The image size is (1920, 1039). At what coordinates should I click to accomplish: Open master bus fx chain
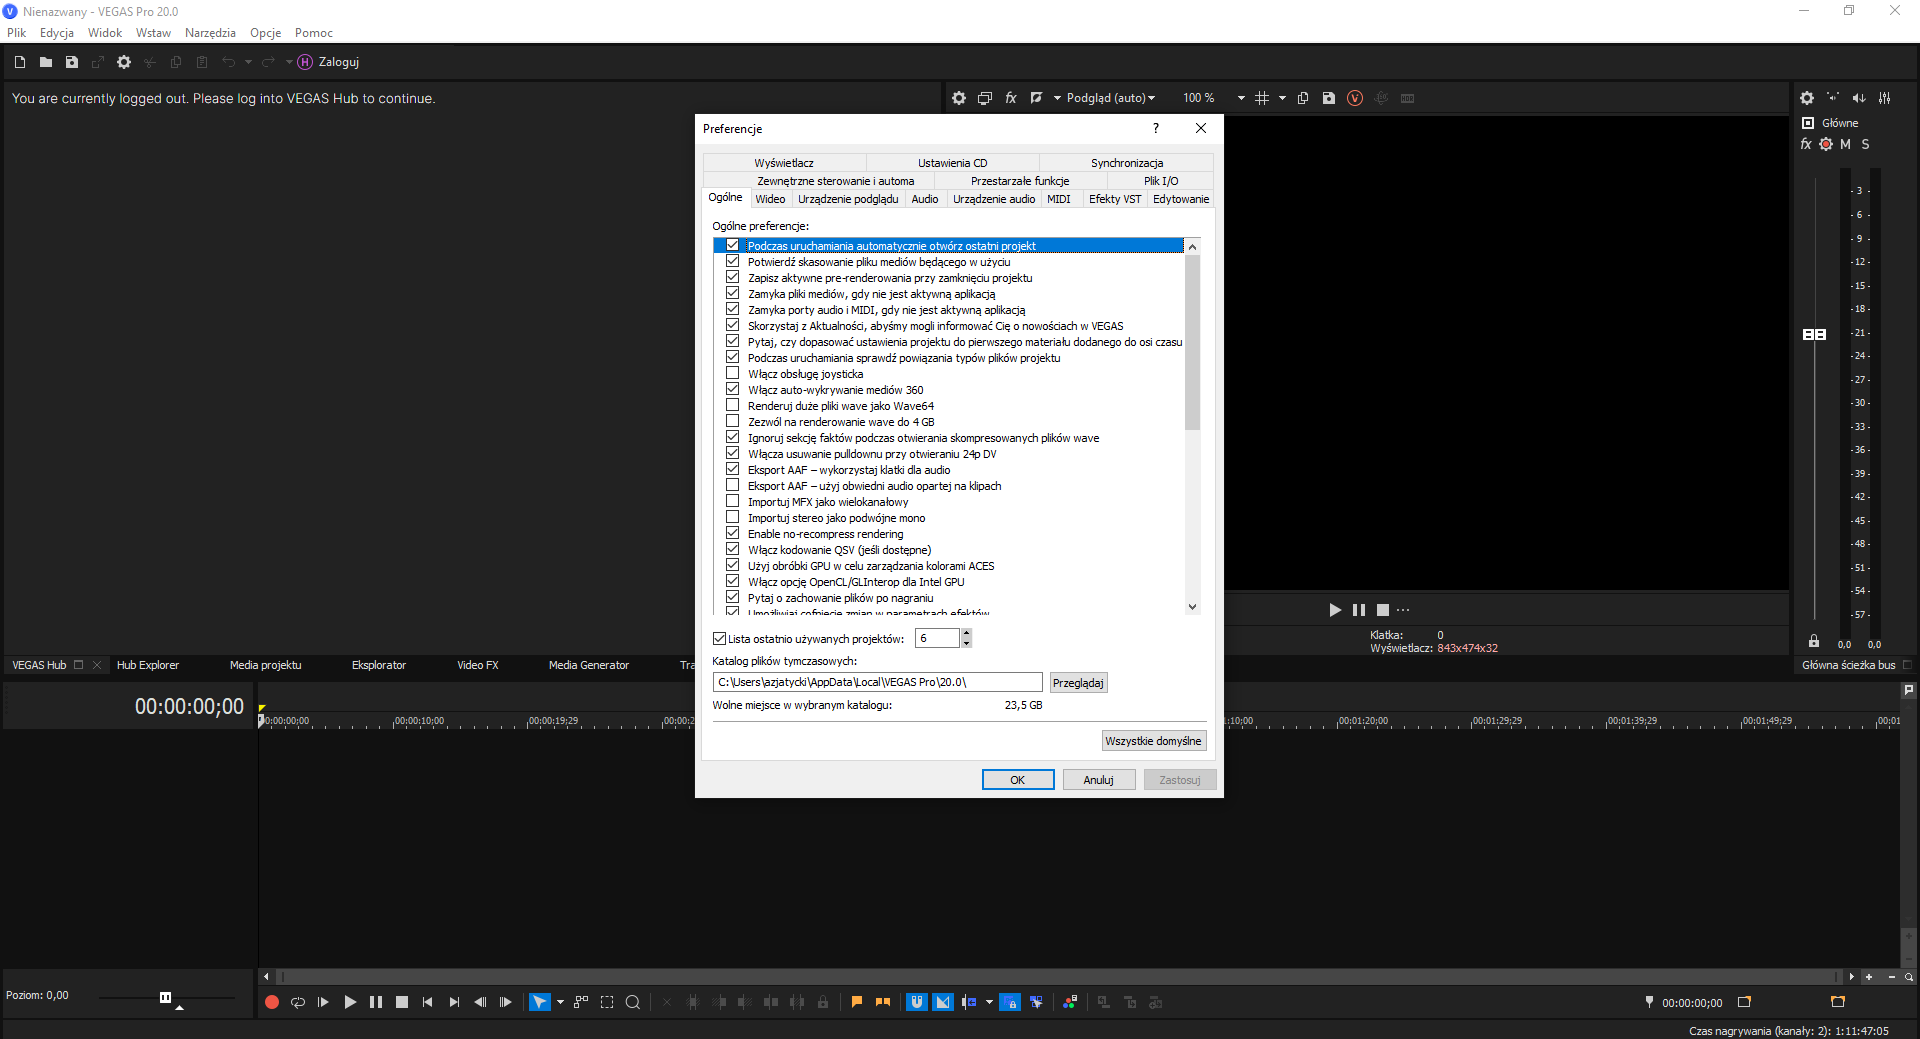click(x=1806, y=144)
